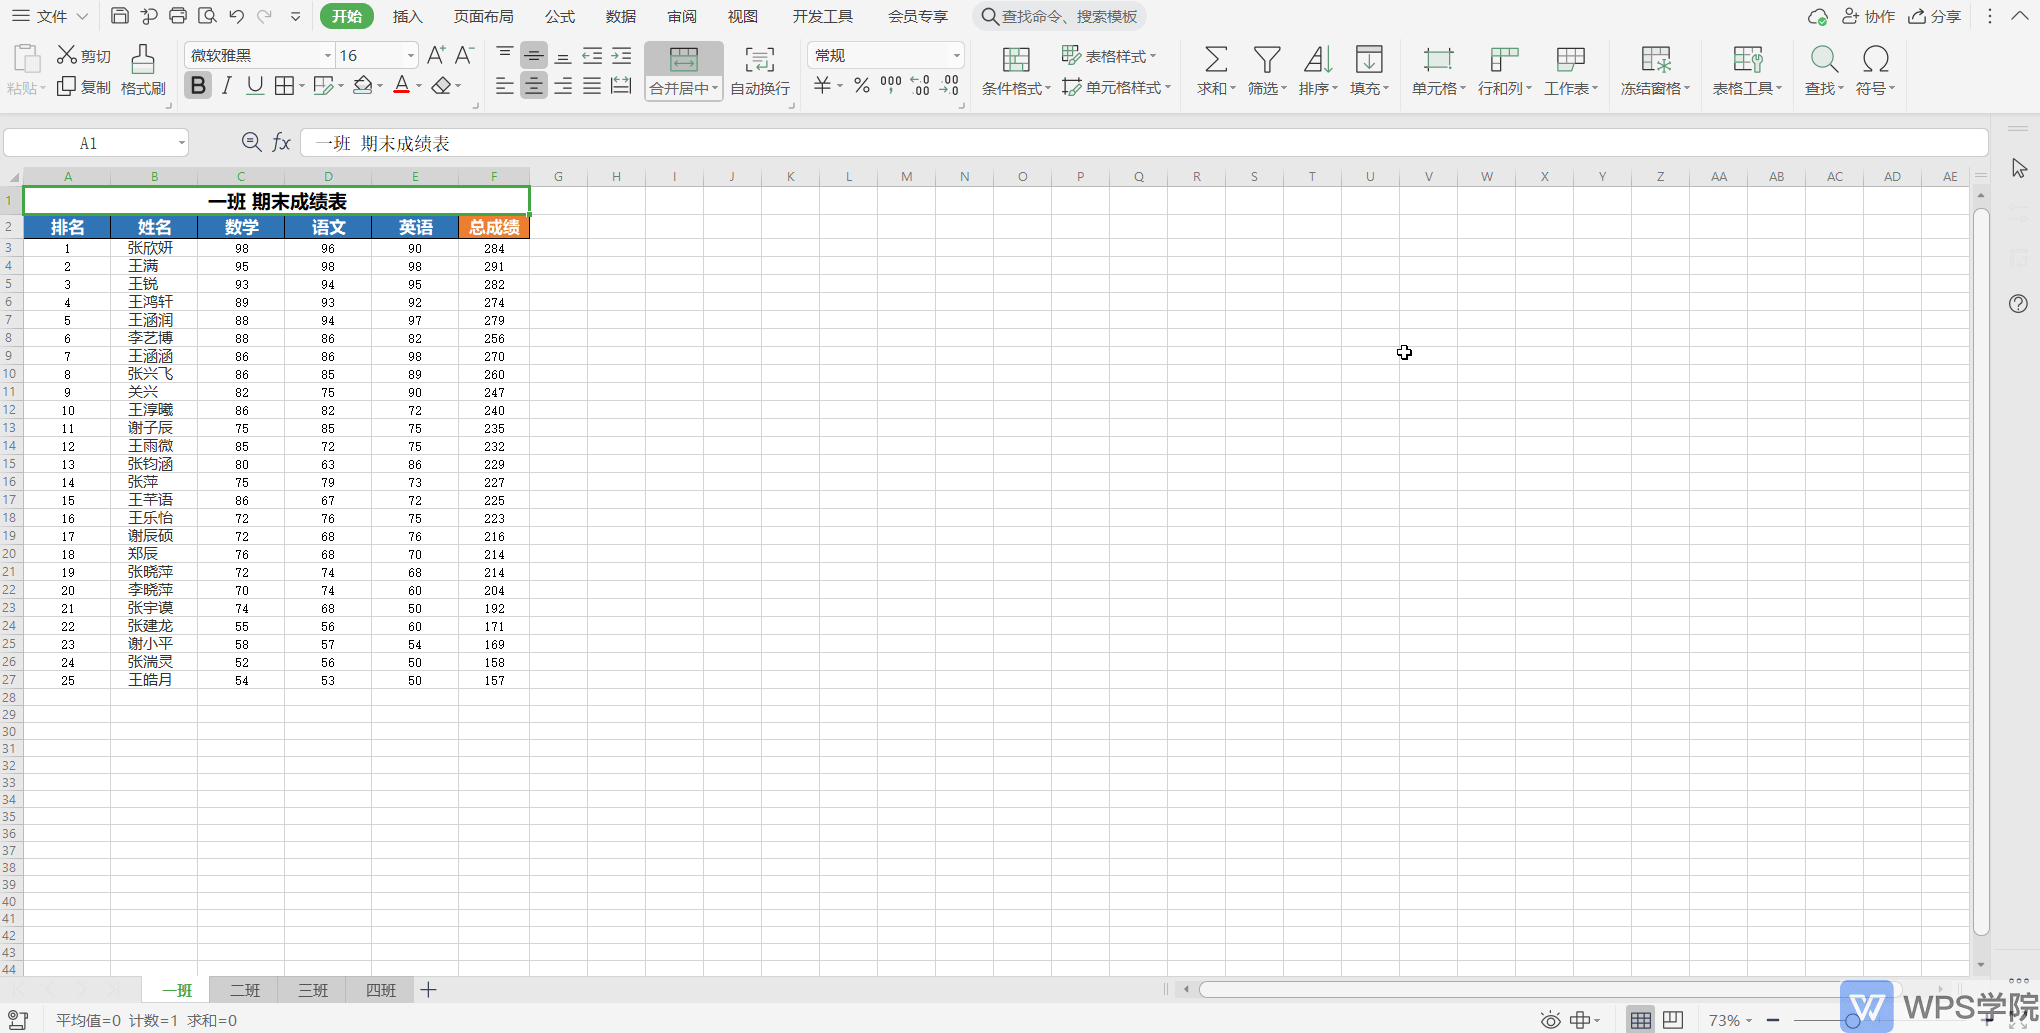Click the Find (查找) magnifier icon
The image size is (2040, 1033).
tap(1823, 60)
